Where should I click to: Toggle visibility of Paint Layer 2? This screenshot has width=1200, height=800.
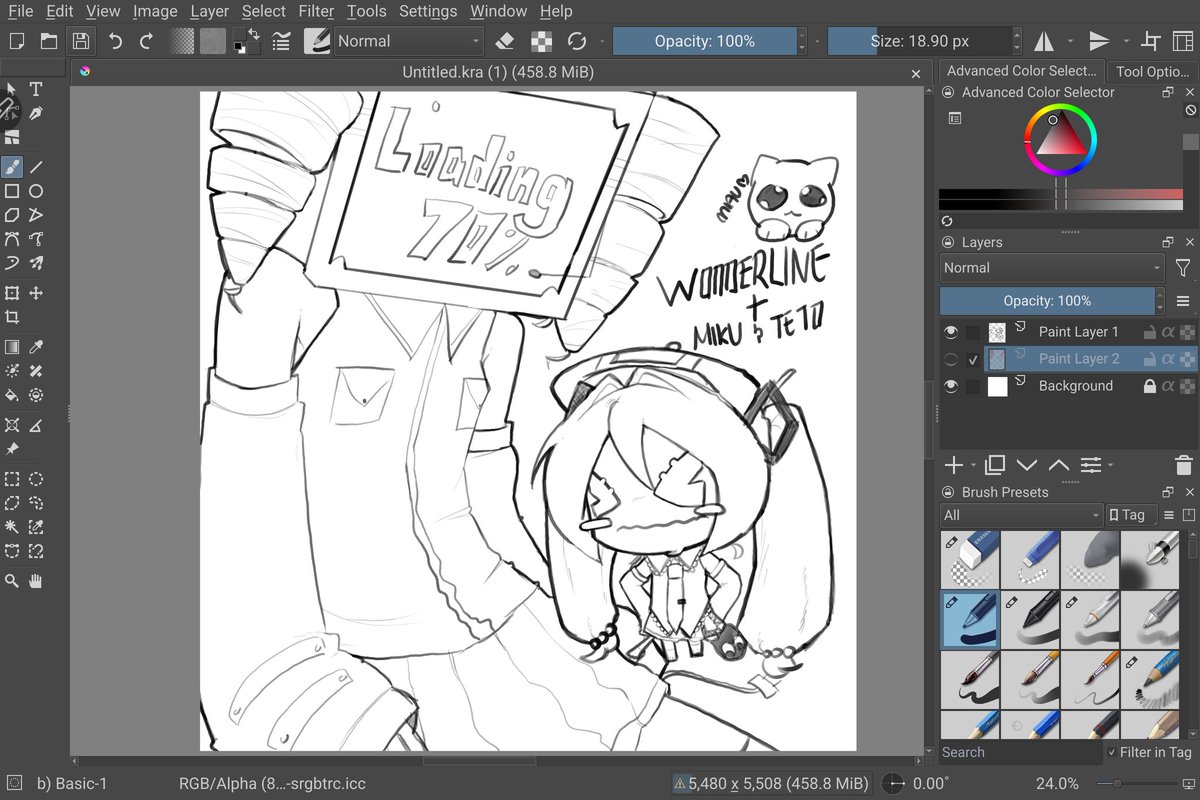coord(951,359)
